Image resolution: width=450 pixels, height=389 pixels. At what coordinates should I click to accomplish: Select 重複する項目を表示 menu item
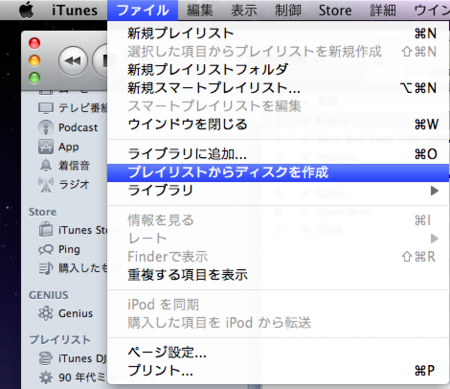(x=278, y=275)
